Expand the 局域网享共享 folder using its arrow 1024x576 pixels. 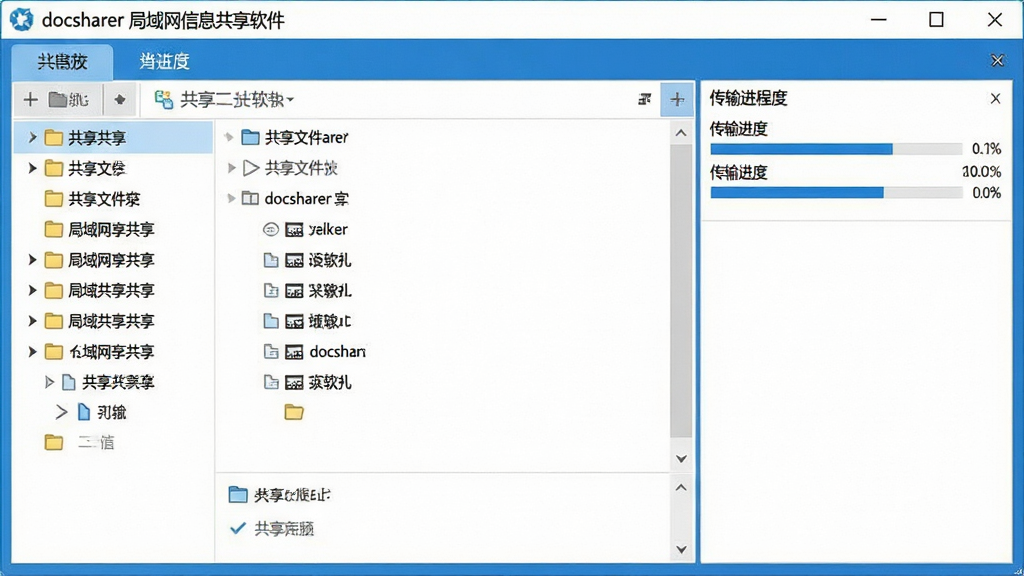(32, 260)
